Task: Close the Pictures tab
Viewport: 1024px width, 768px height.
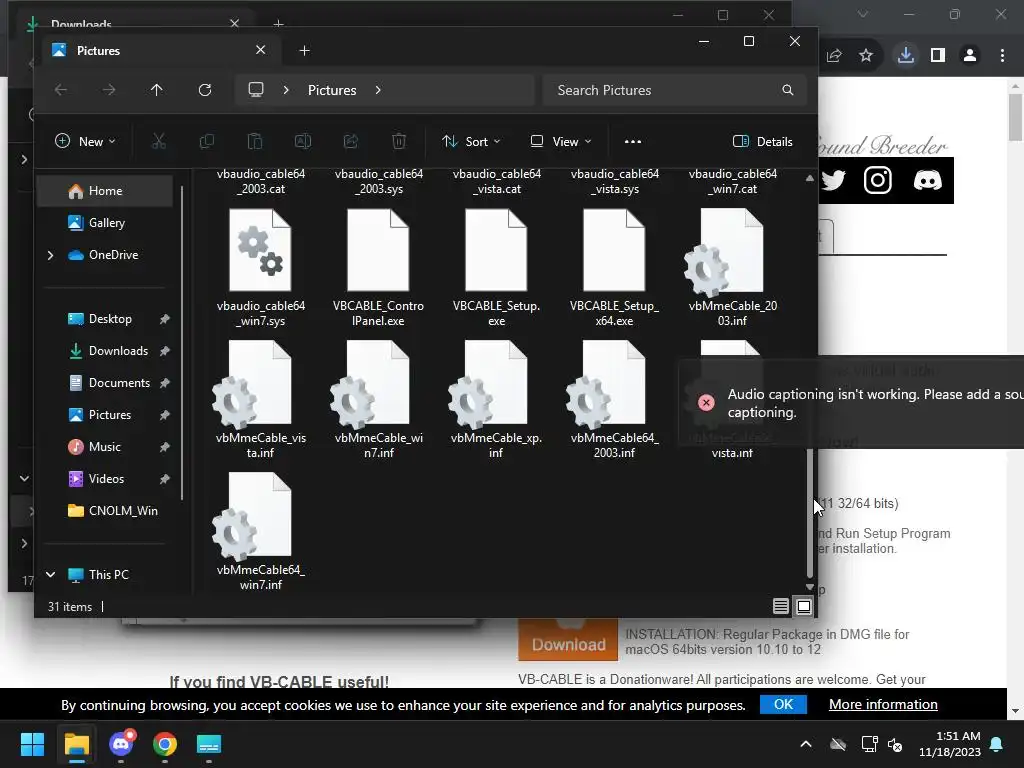Action: pos(261,50)
